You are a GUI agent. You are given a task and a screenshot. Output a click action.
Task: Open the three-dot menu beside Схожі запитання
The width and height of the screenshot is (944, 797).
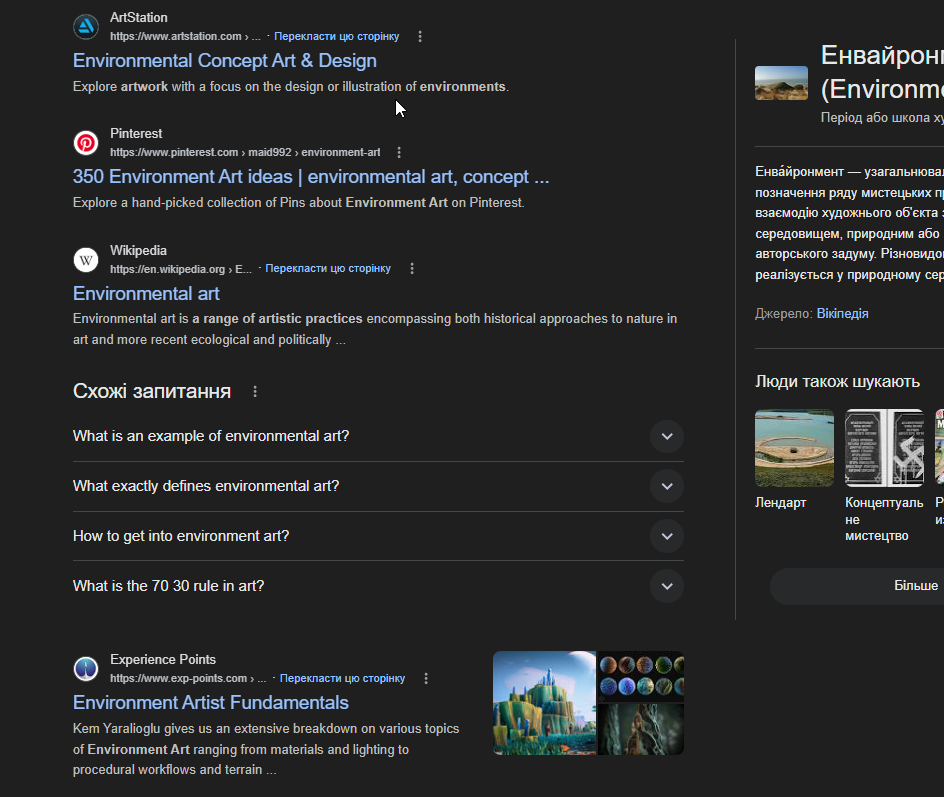[255, 392]
